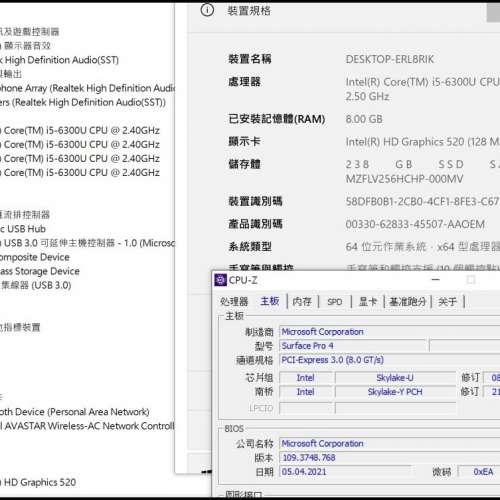
Task: Switch to the 显卡 tab in CPU-Z
Action: pyautogui.click(x=368, y=302)
